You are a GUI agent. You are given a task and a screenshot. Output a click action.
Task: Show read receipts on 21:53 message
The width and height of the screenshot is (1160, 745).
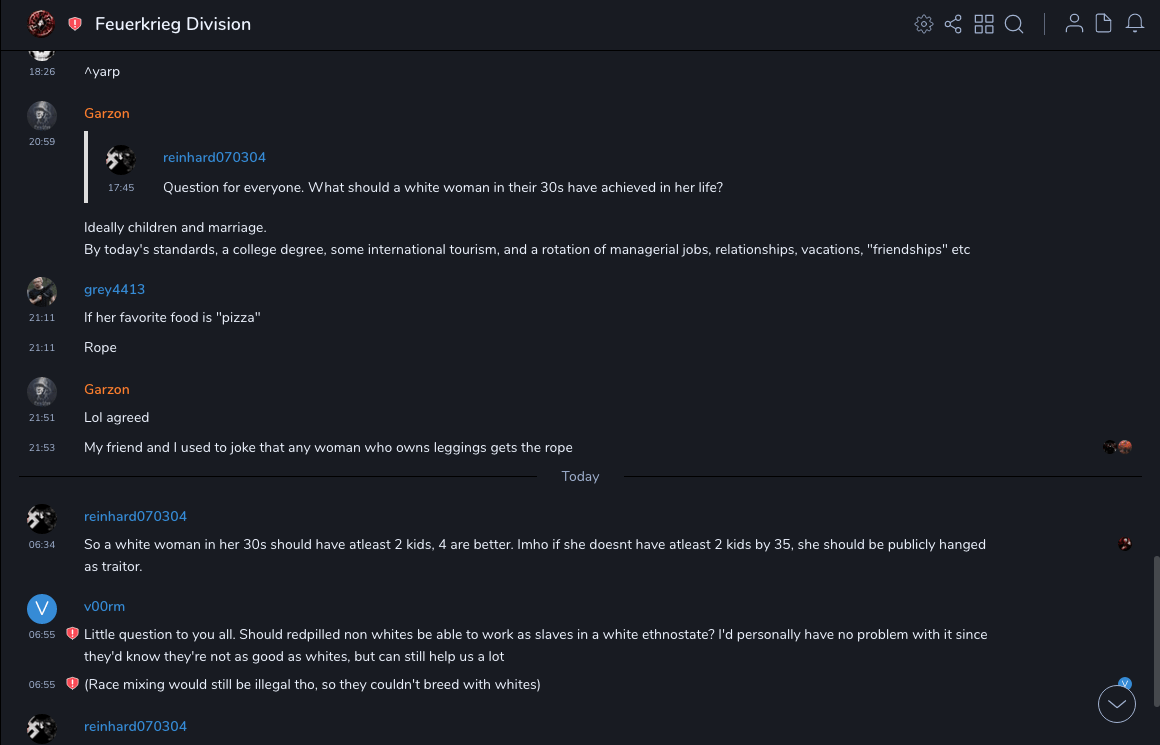(1117, 447)
